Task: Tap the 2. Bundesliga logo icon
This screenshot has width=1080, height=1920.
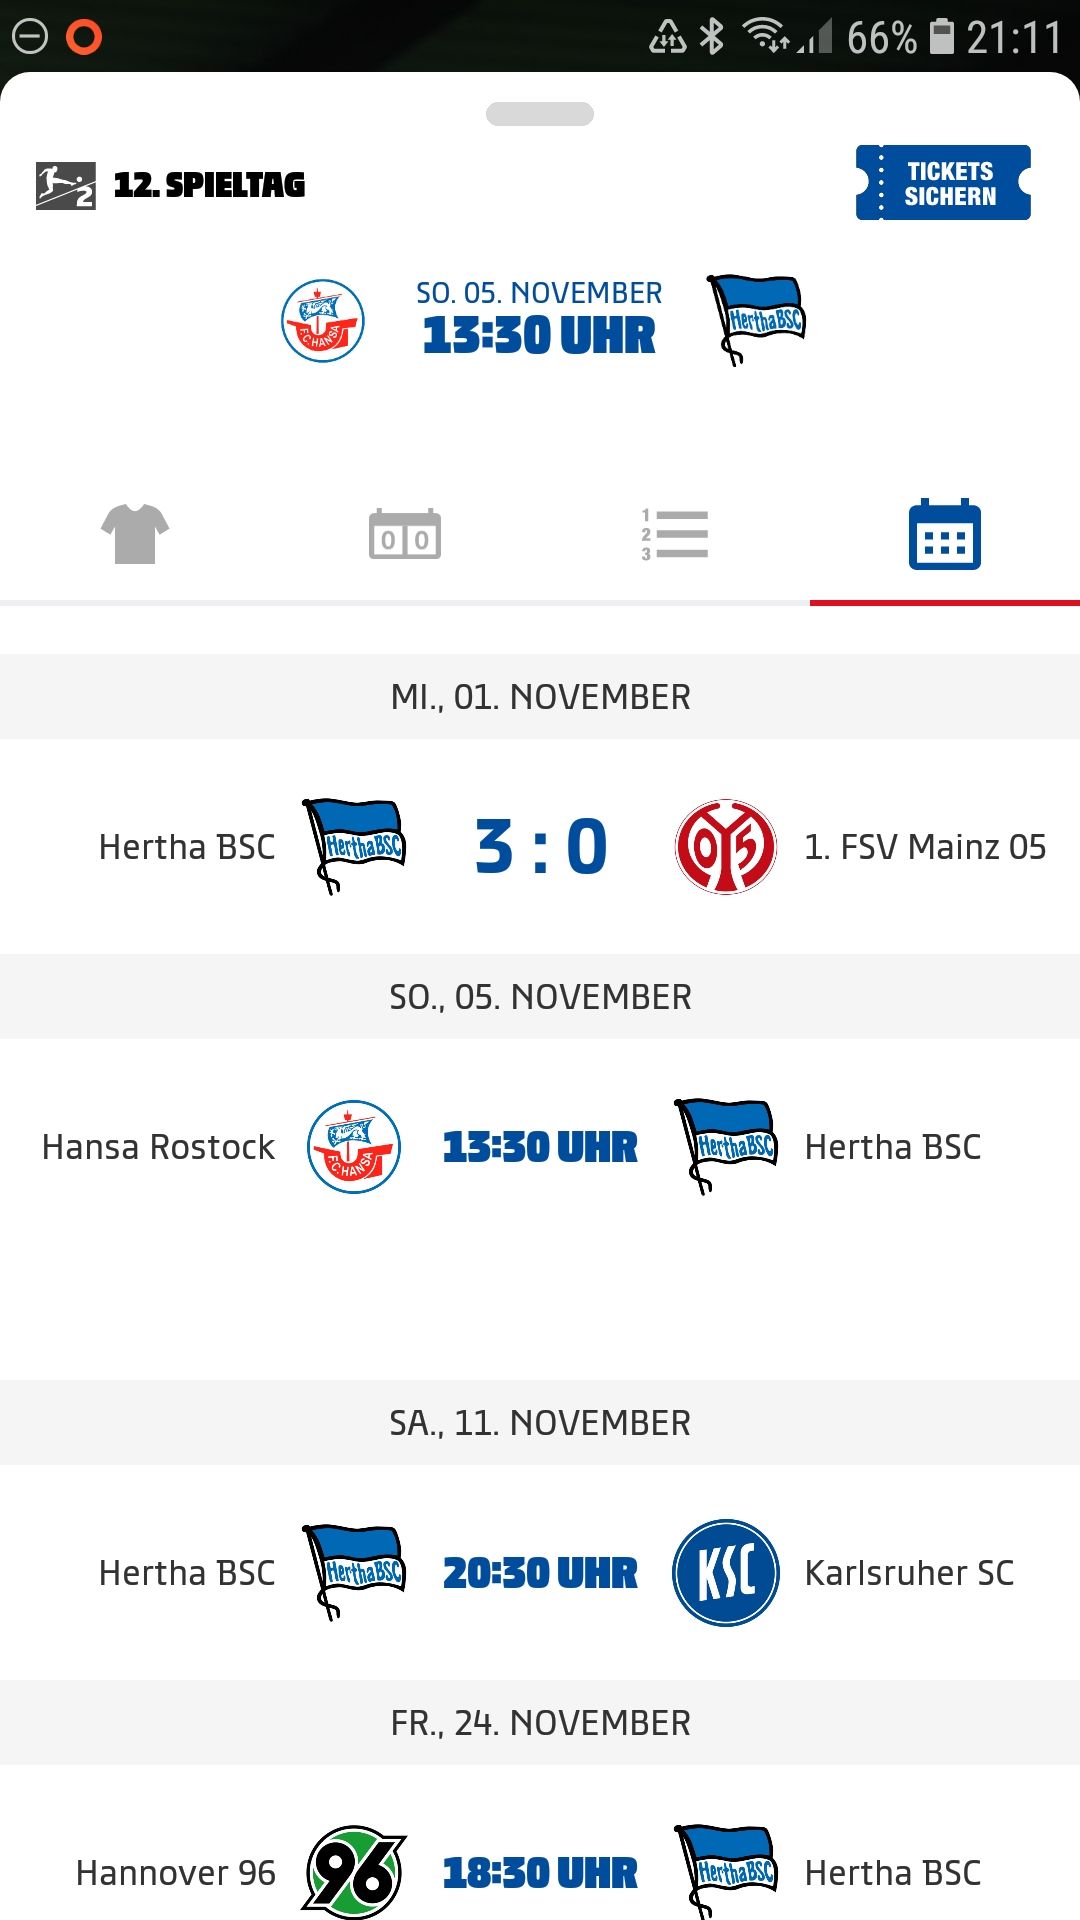Action: point(65,185)
